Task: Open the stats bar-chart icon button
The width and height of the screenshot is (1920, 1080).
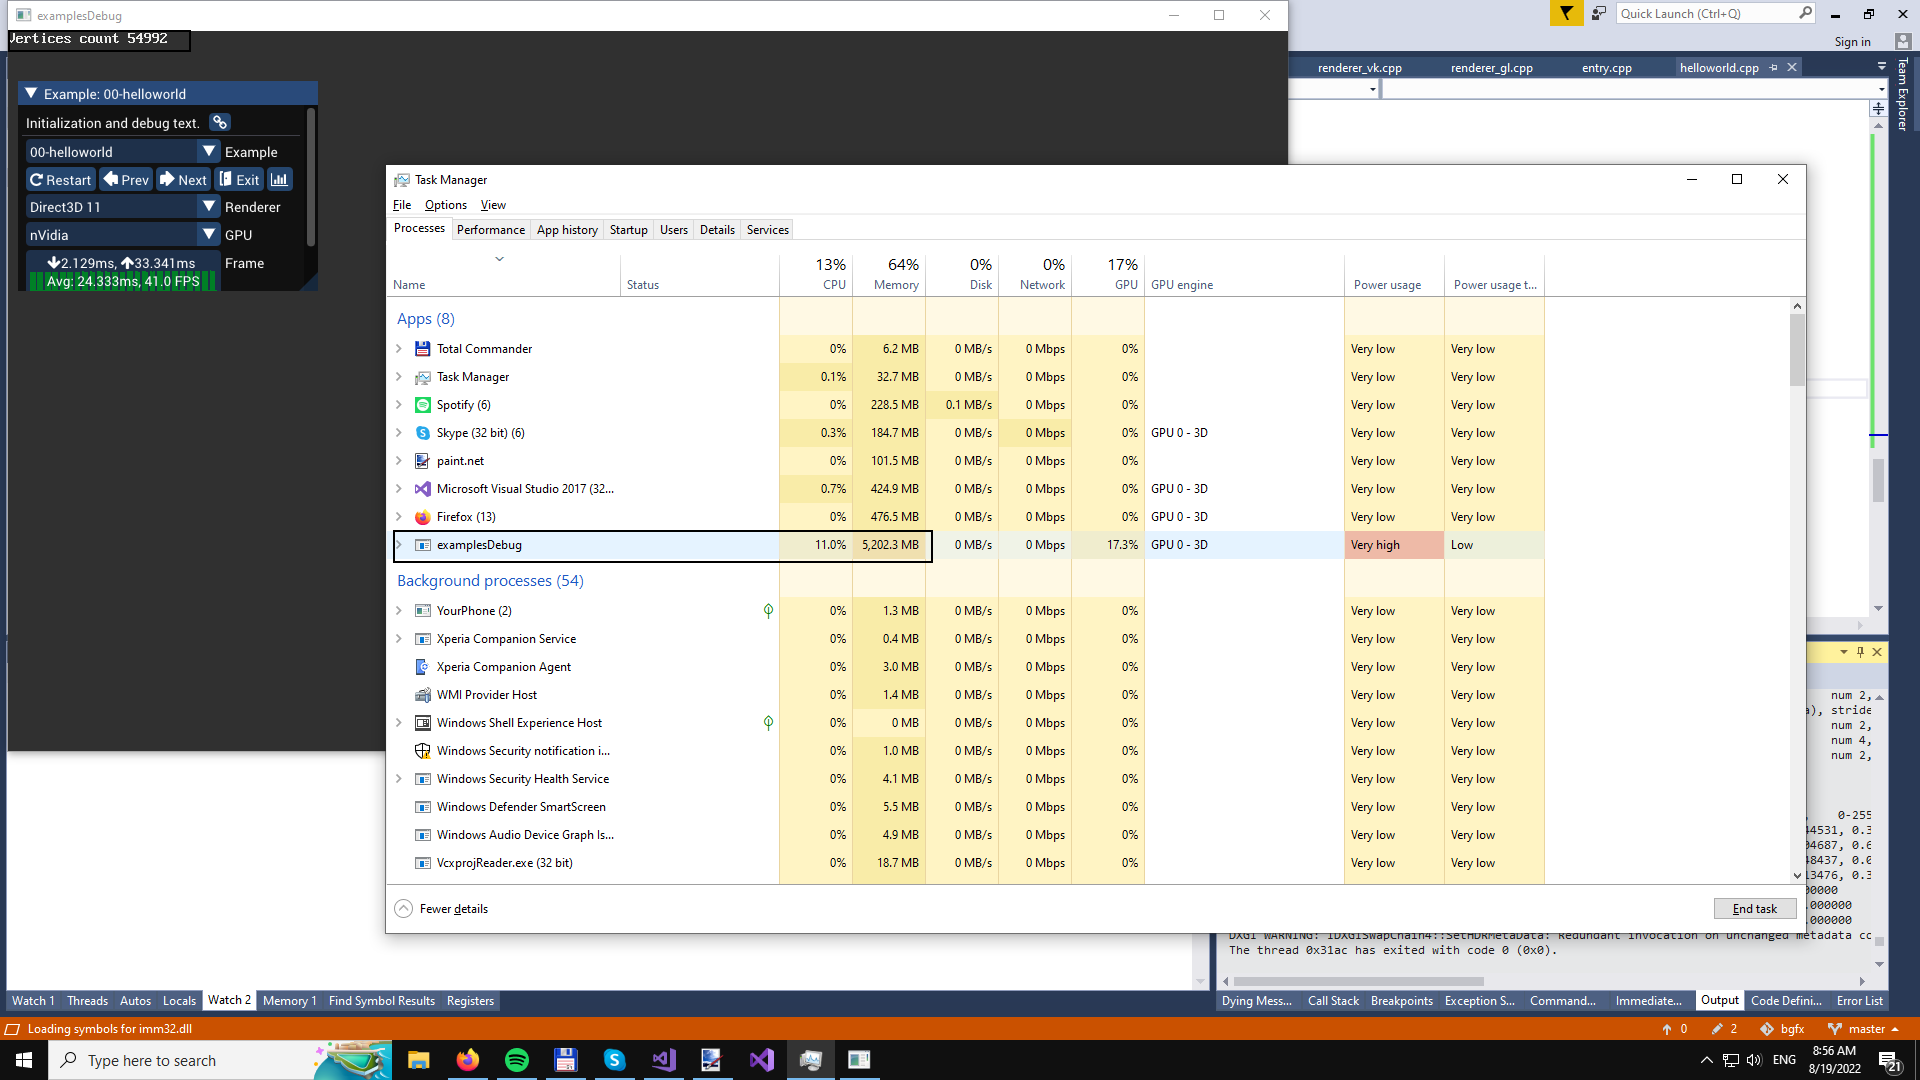Action: point(279,180)
